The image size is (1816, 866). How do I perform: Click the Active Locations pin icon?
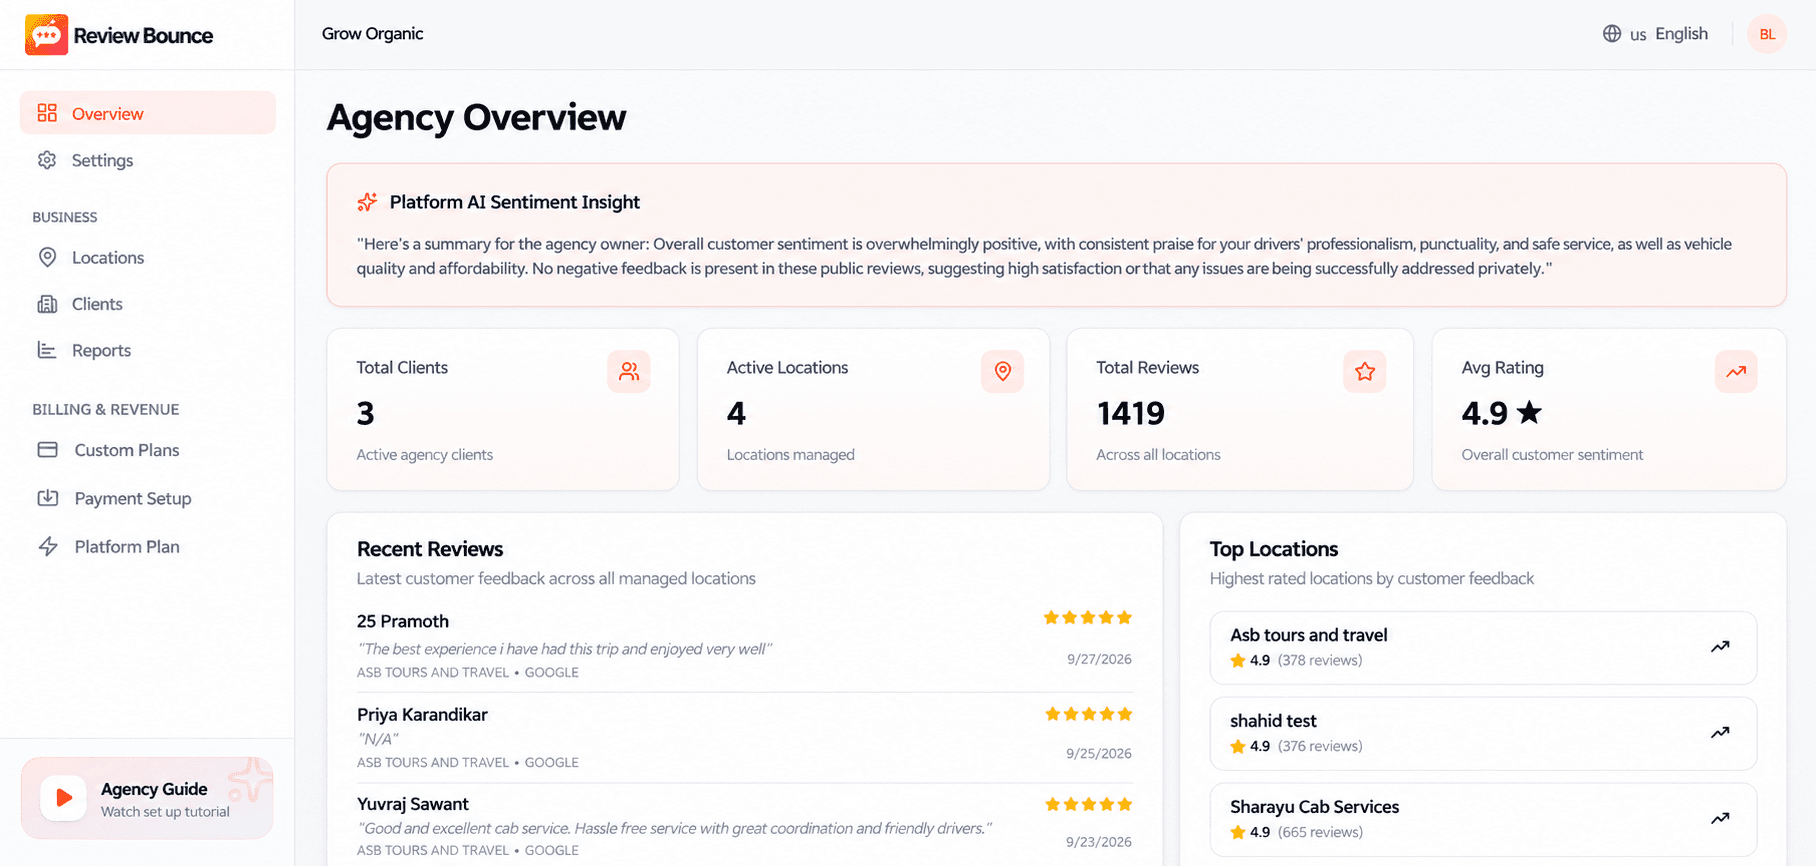[1002, 372]
